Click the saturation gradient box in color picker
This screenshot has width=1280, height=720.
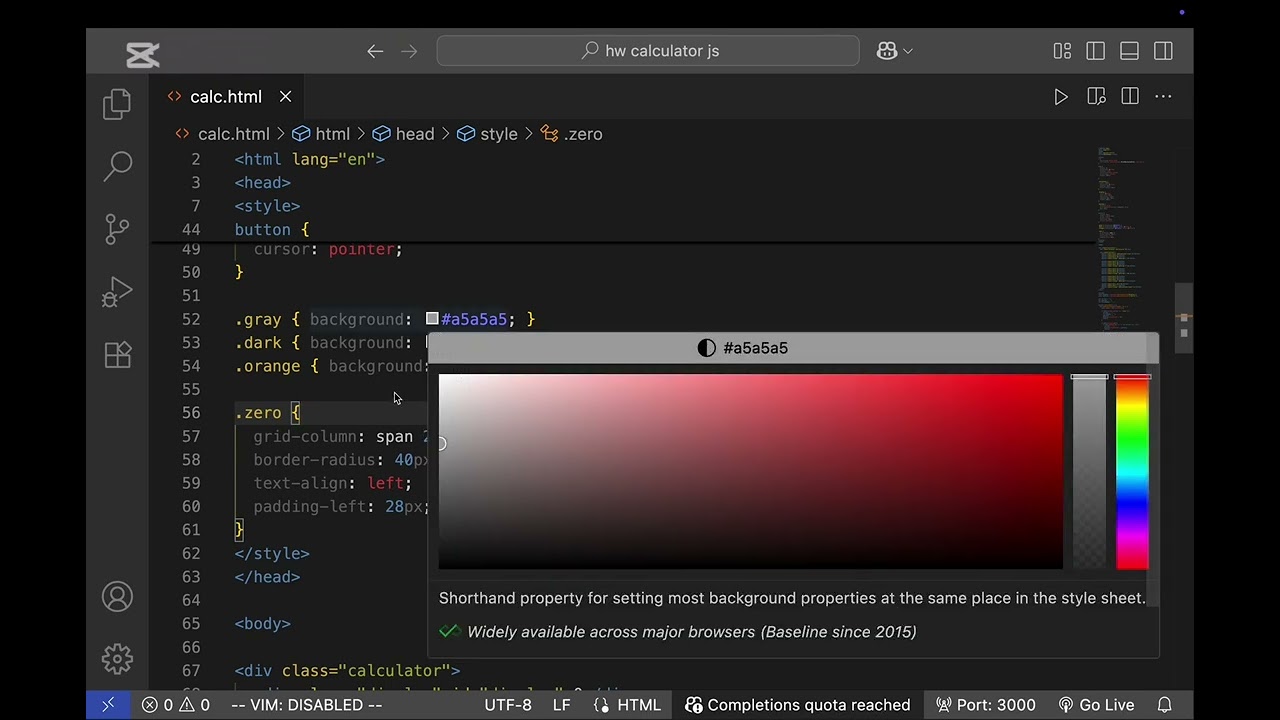[751, 472]
